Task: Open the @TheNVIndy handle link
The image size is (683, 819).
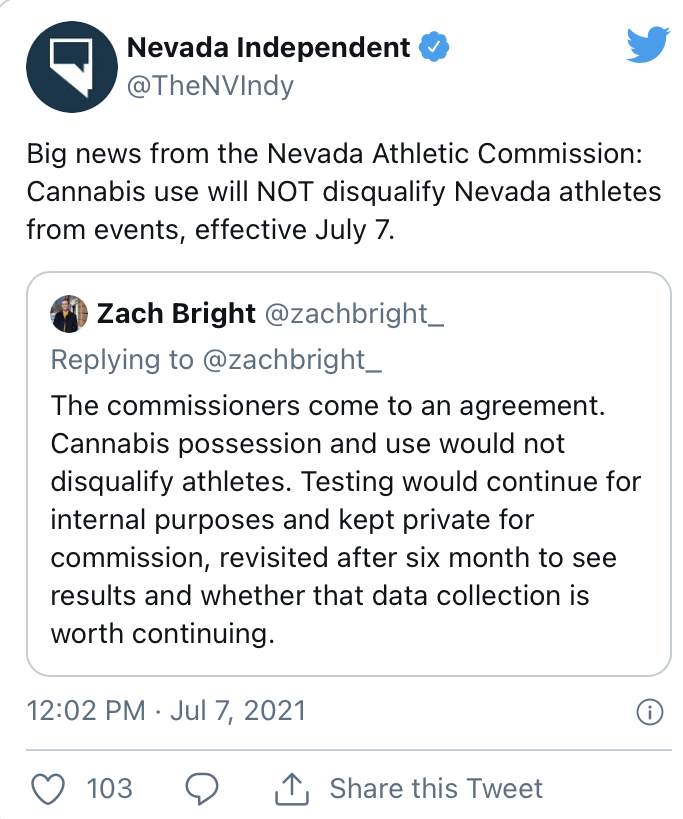Action: [210, 86]
